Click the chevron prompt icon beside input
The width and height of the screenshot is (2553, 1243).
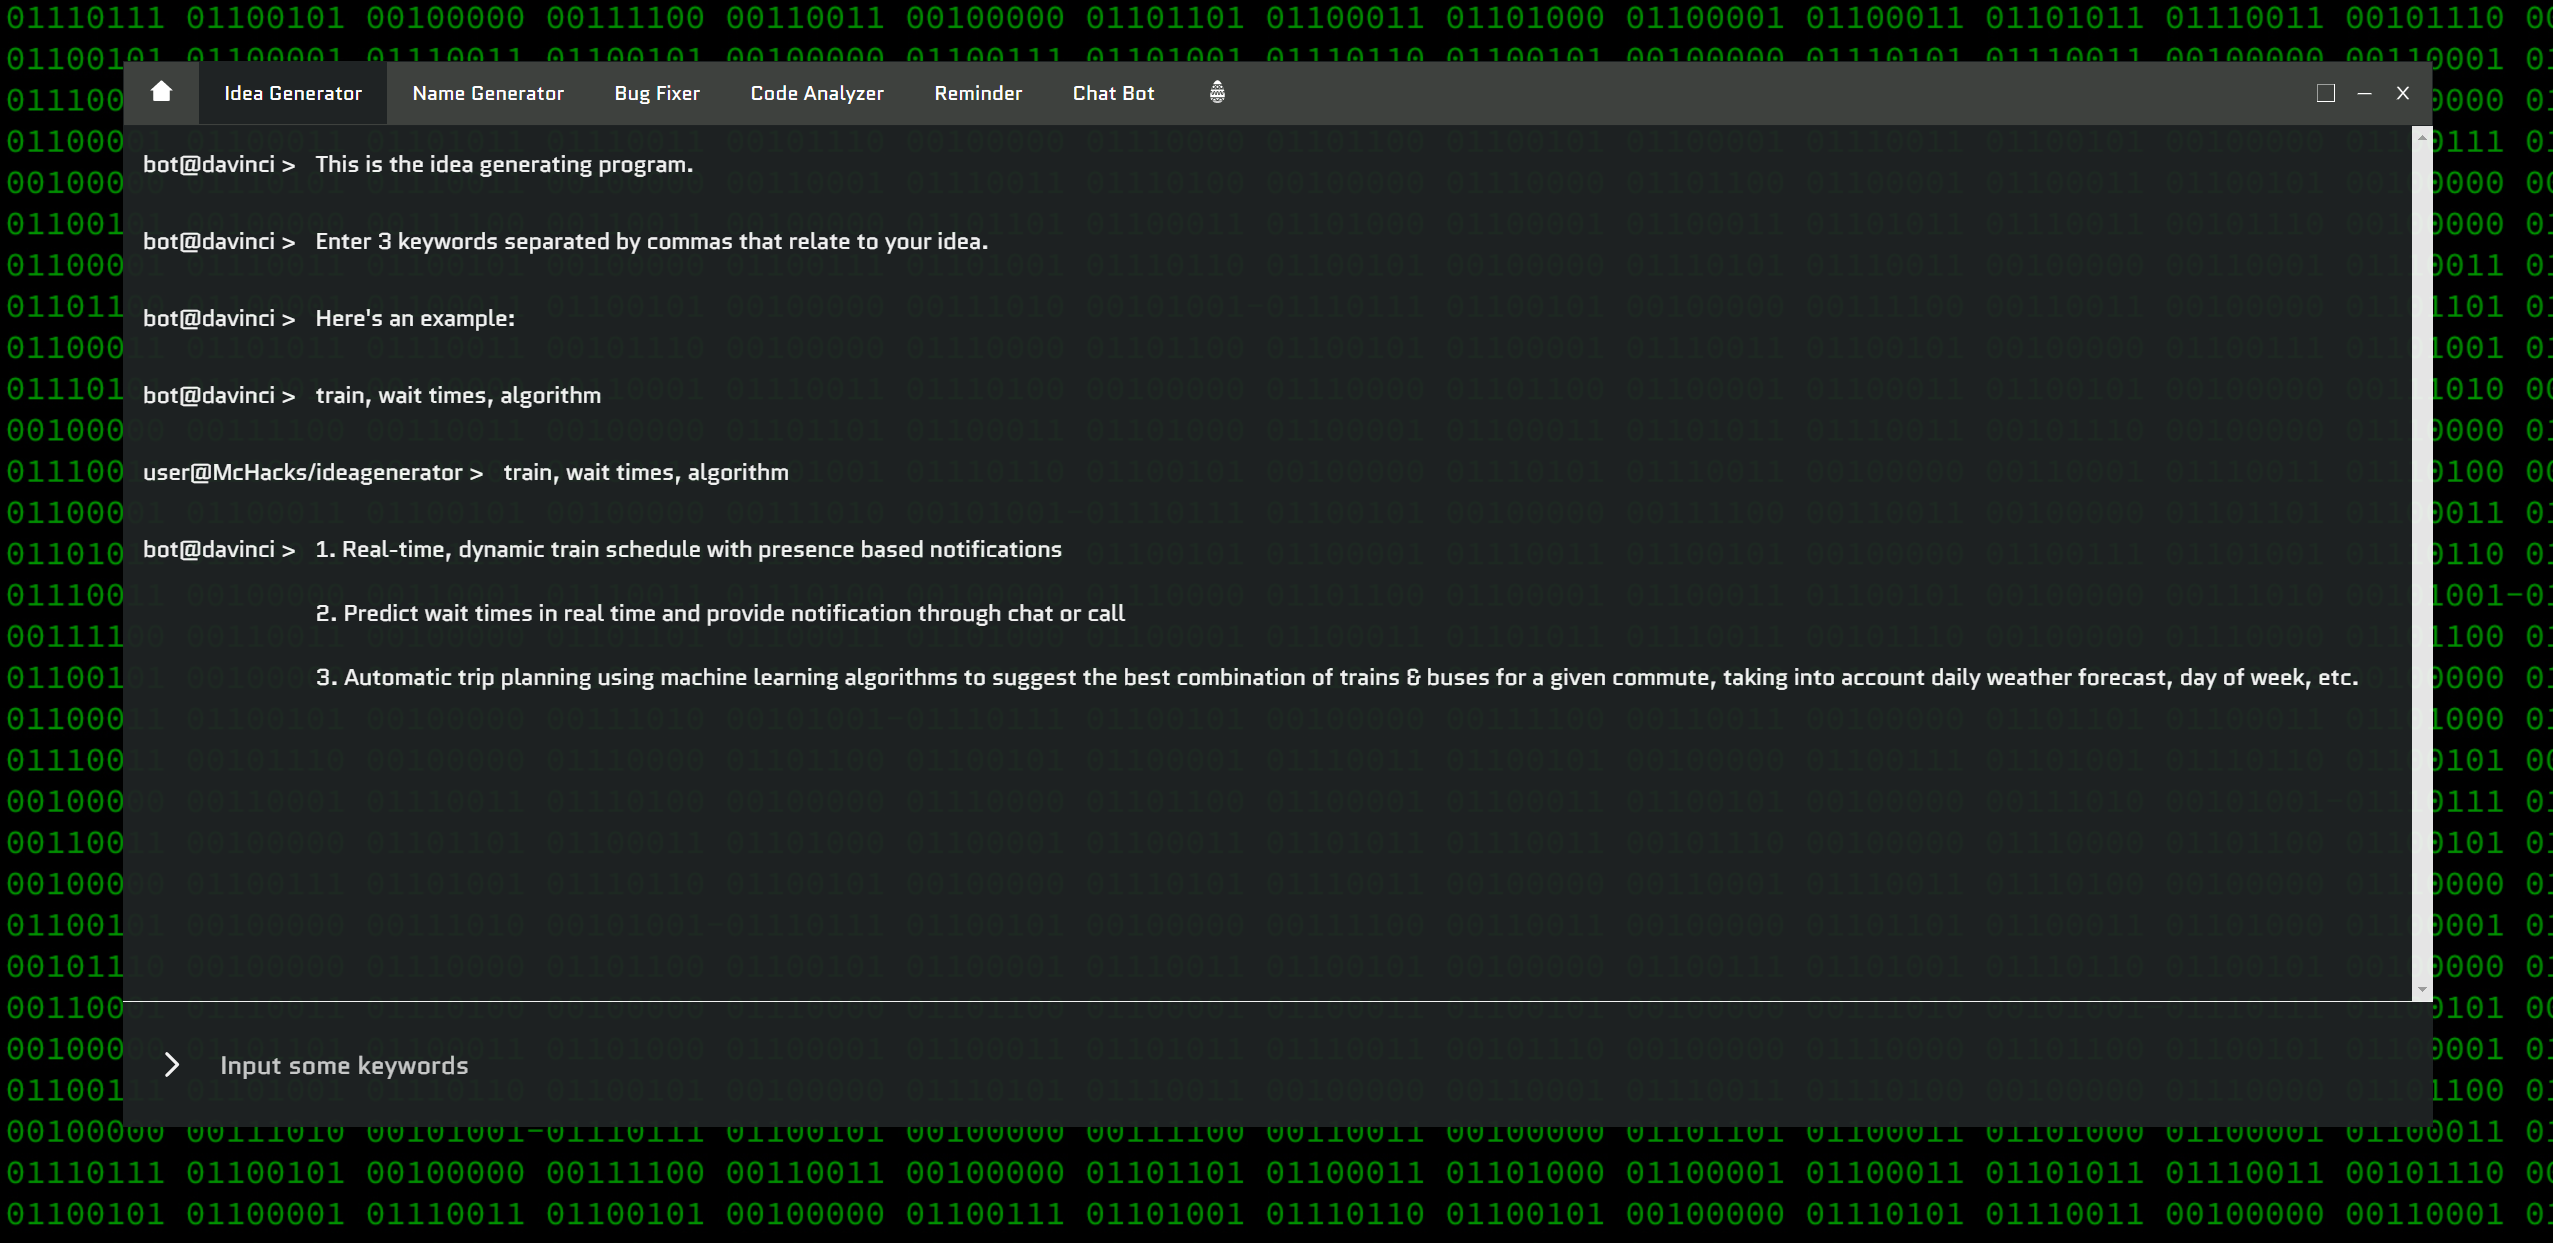pyautogui.click(x=172, y=1065)
